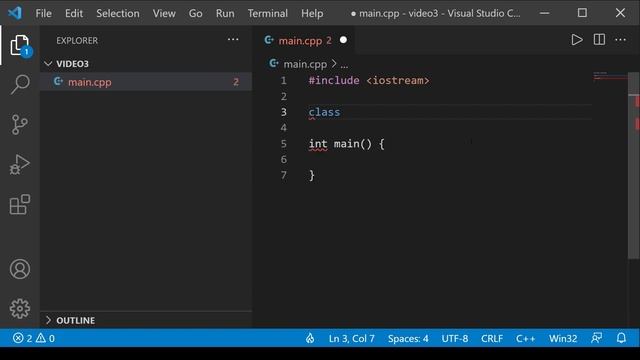Open the Accounts menu icon
The height and width of the screenshot is (360, 640).
[x=20, y=269]
